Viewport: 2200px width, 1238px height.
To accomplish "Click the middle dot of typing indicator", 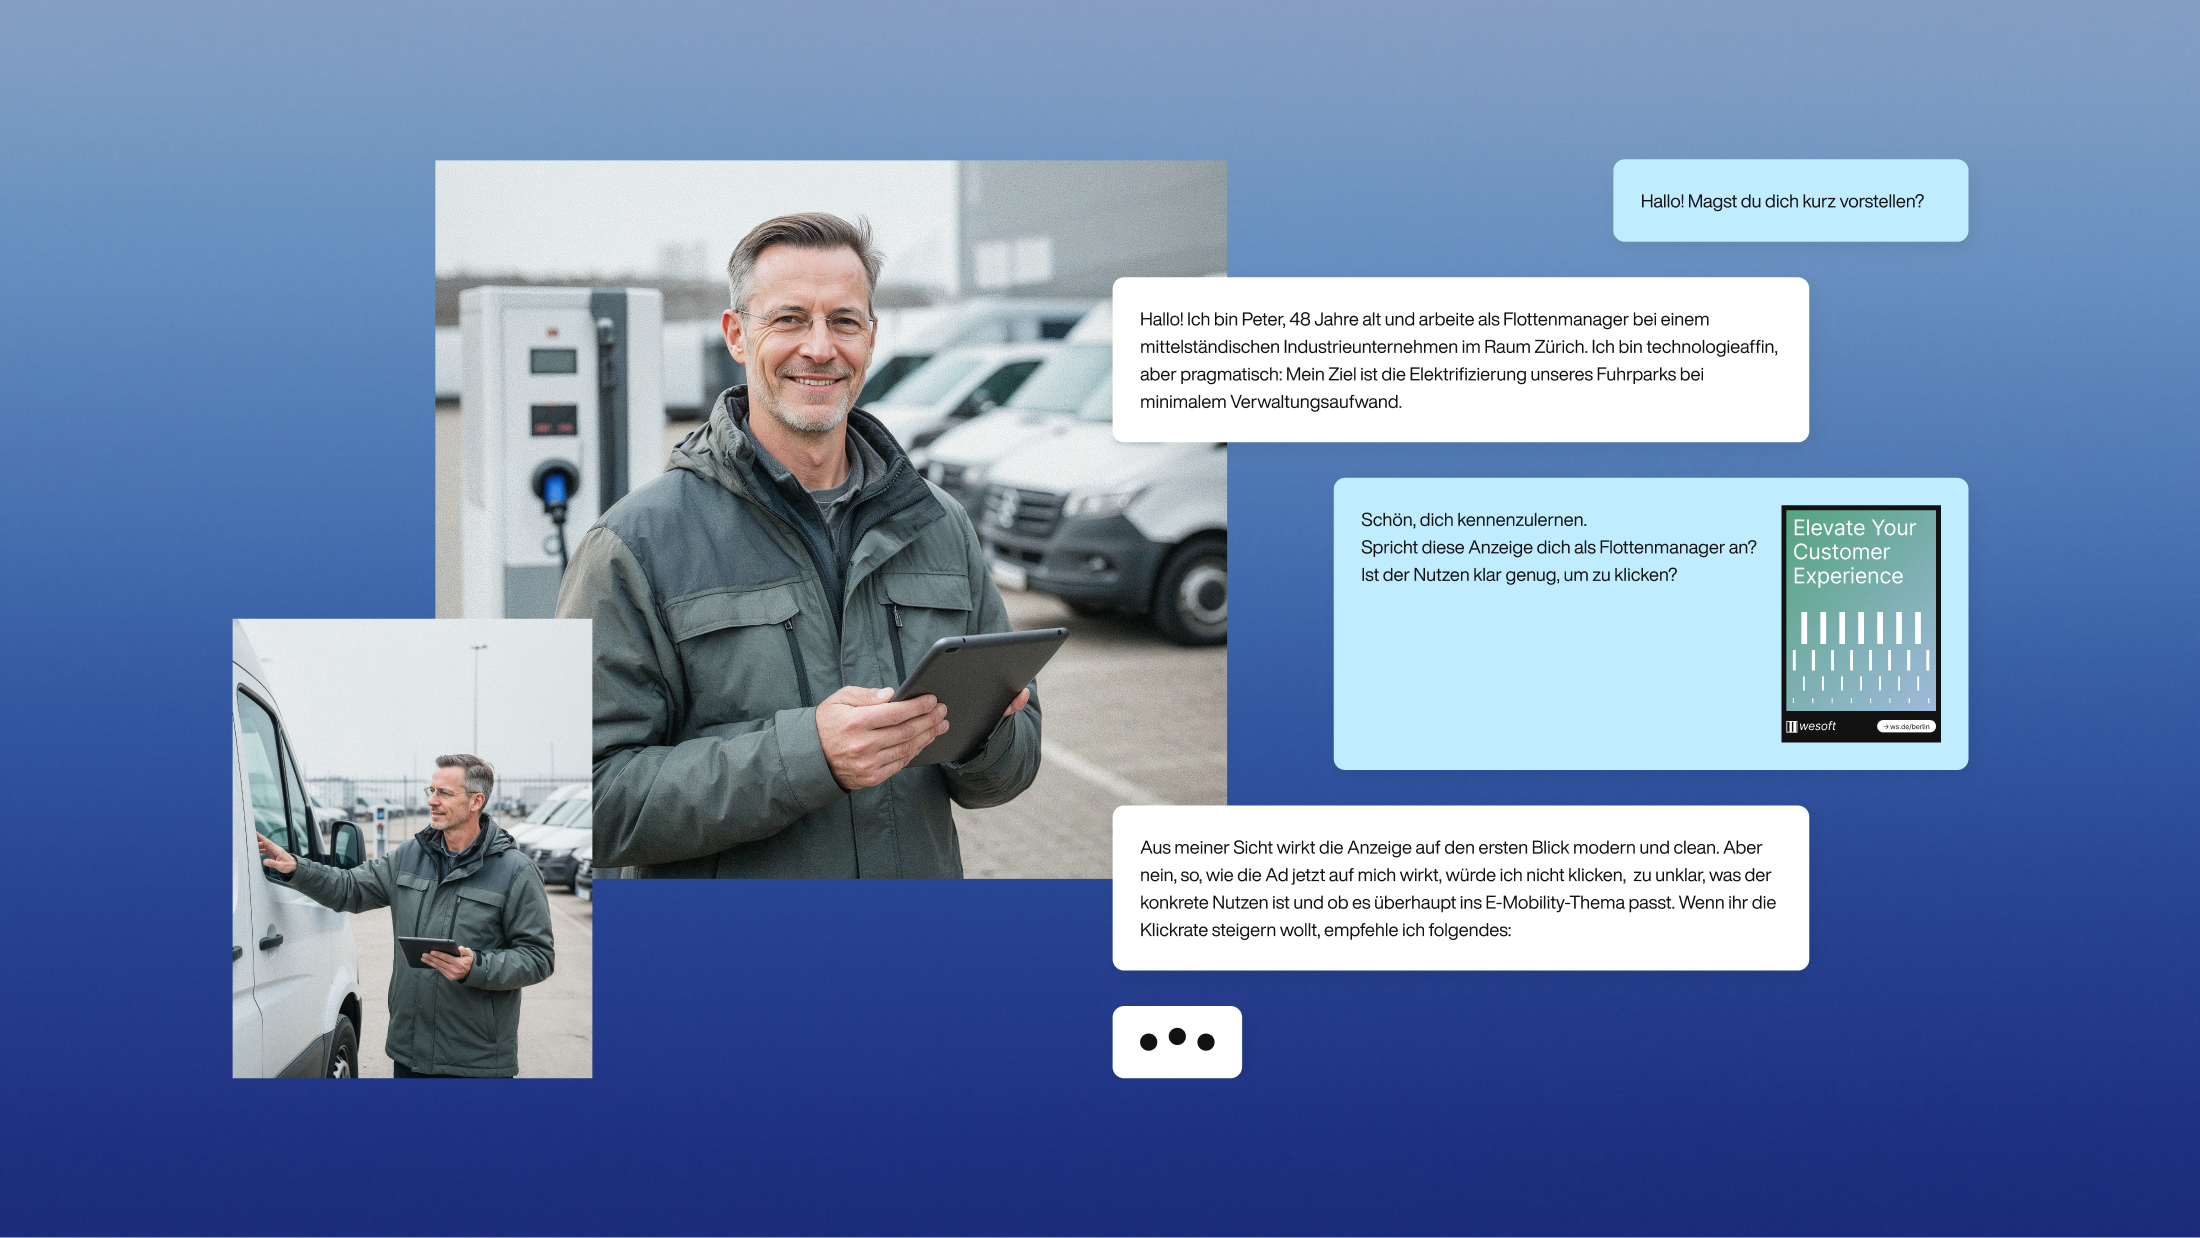I will (x=1177, y=1037).
